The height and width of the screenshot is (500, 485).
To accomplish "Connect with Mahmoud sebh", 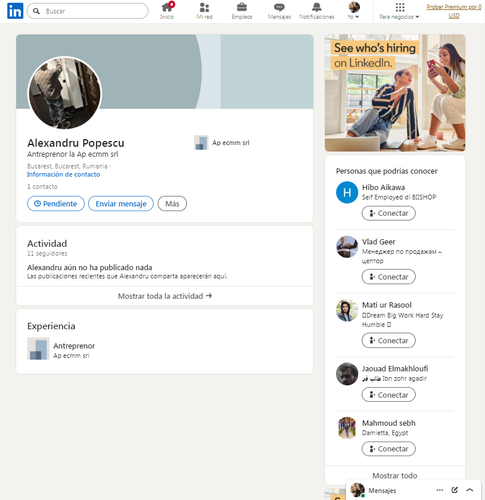I will pyautogui.click(x=389, y=449).
